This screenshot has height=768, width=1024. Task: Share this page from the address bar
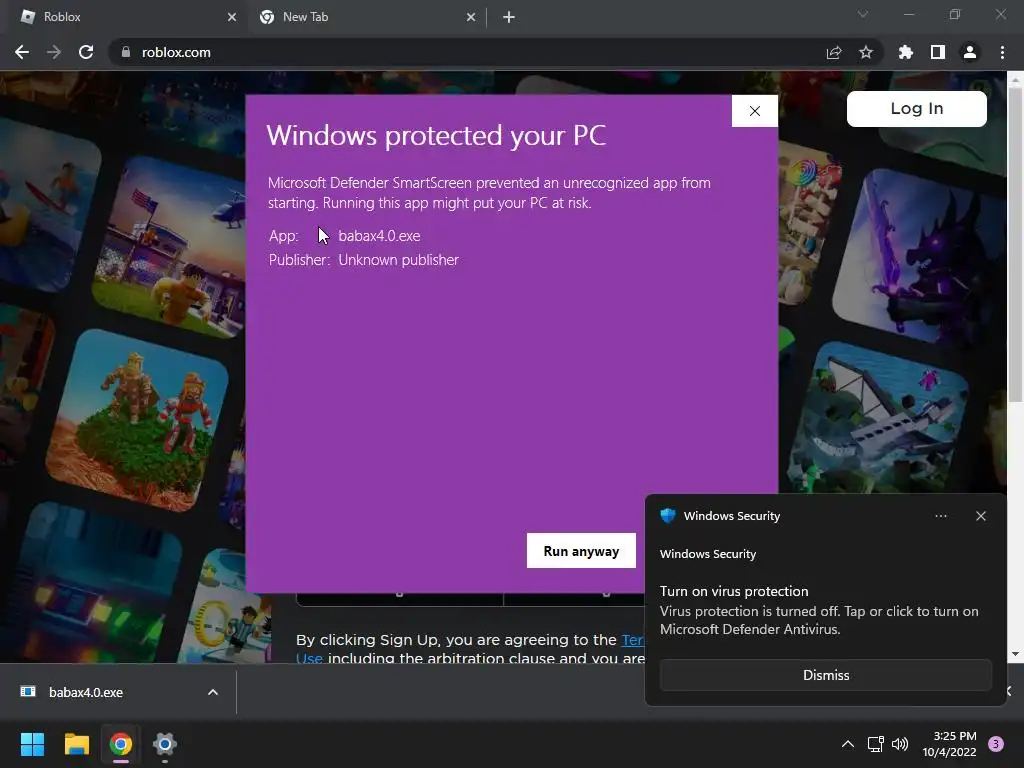[x=834, y=52]
